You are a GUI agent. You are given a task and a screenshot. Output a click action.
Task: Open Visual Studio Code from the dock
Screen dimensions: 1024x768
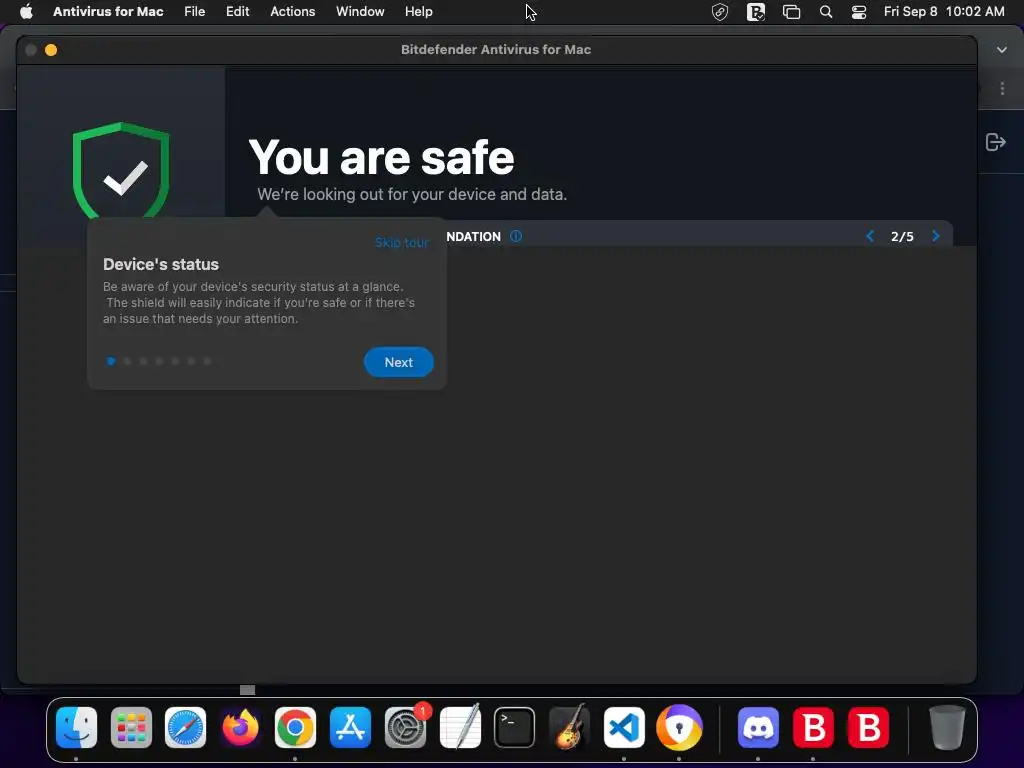624,728
